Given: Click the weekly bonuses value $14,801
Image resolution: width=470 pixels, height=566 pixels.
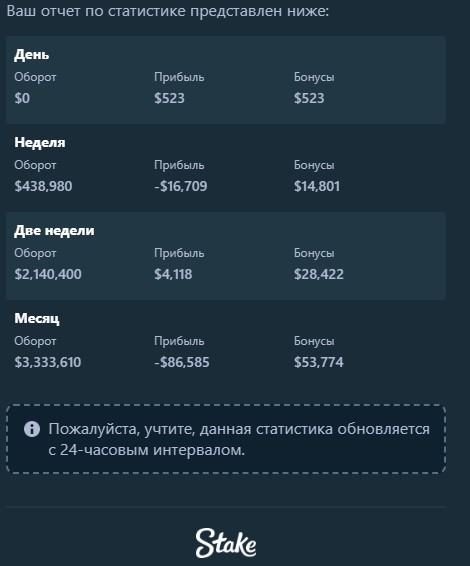Looking at the screenshot, I should [x=317, y=186].
